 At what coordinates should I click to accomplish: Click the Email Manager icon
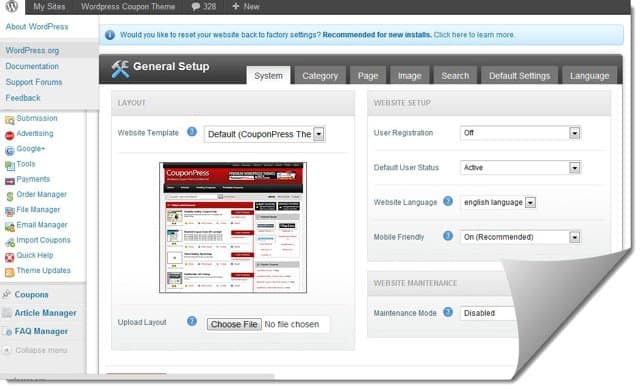point(9,227)
